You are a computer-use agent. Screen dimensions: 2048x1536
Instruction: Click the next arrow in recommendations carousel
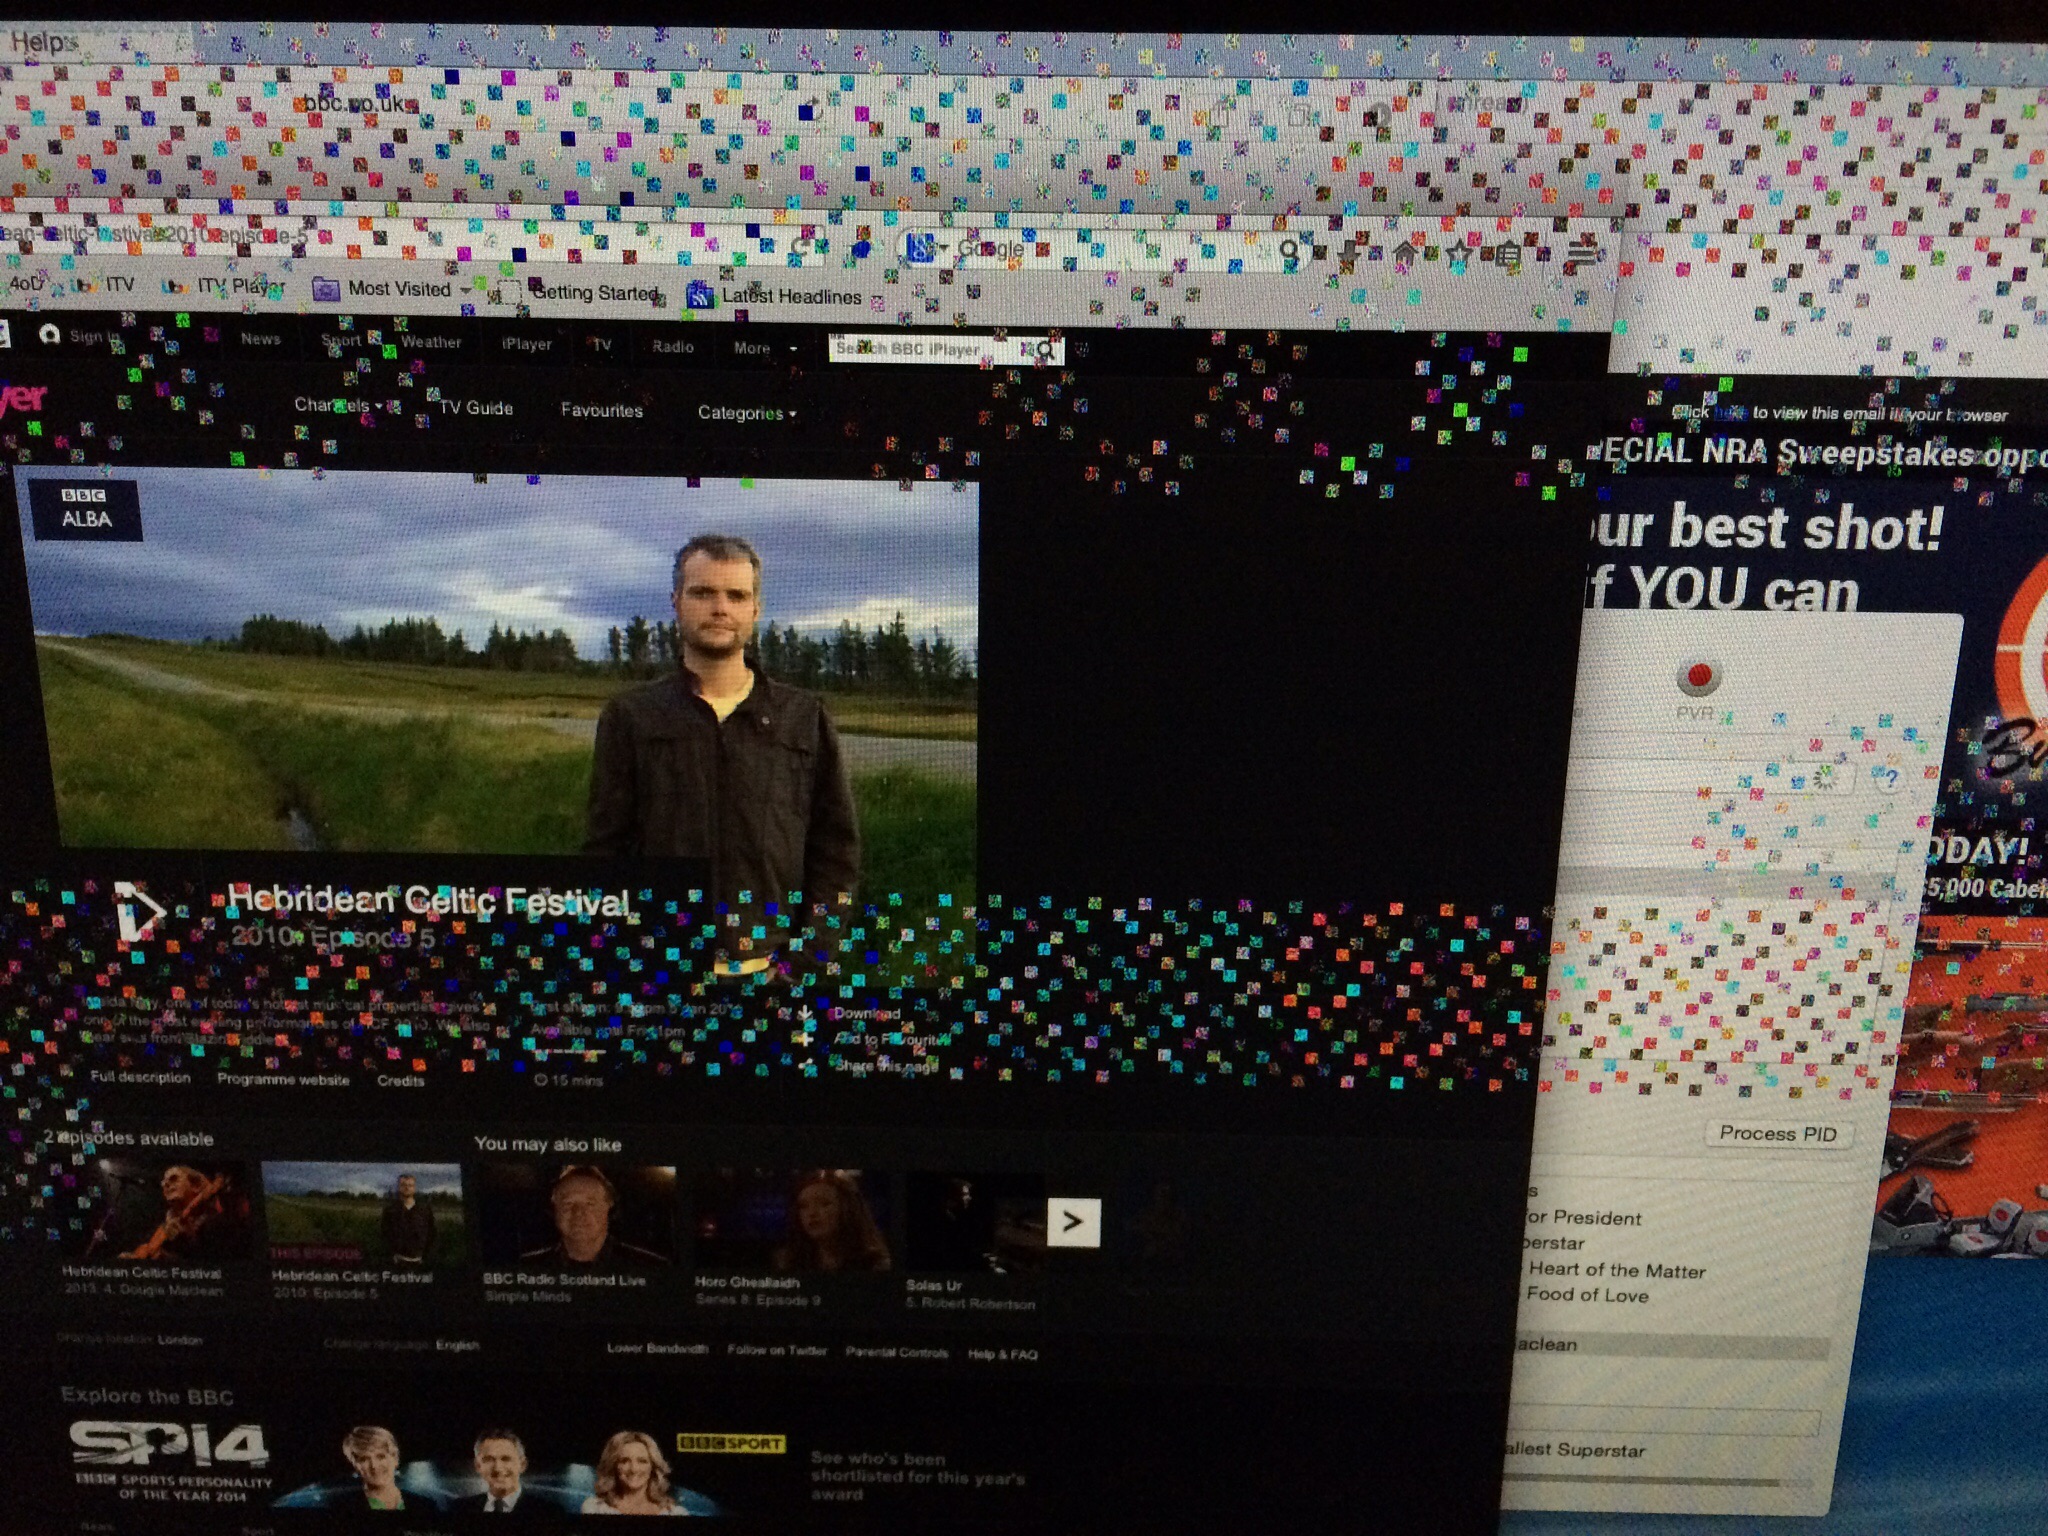click(x=1073, y=1222)
